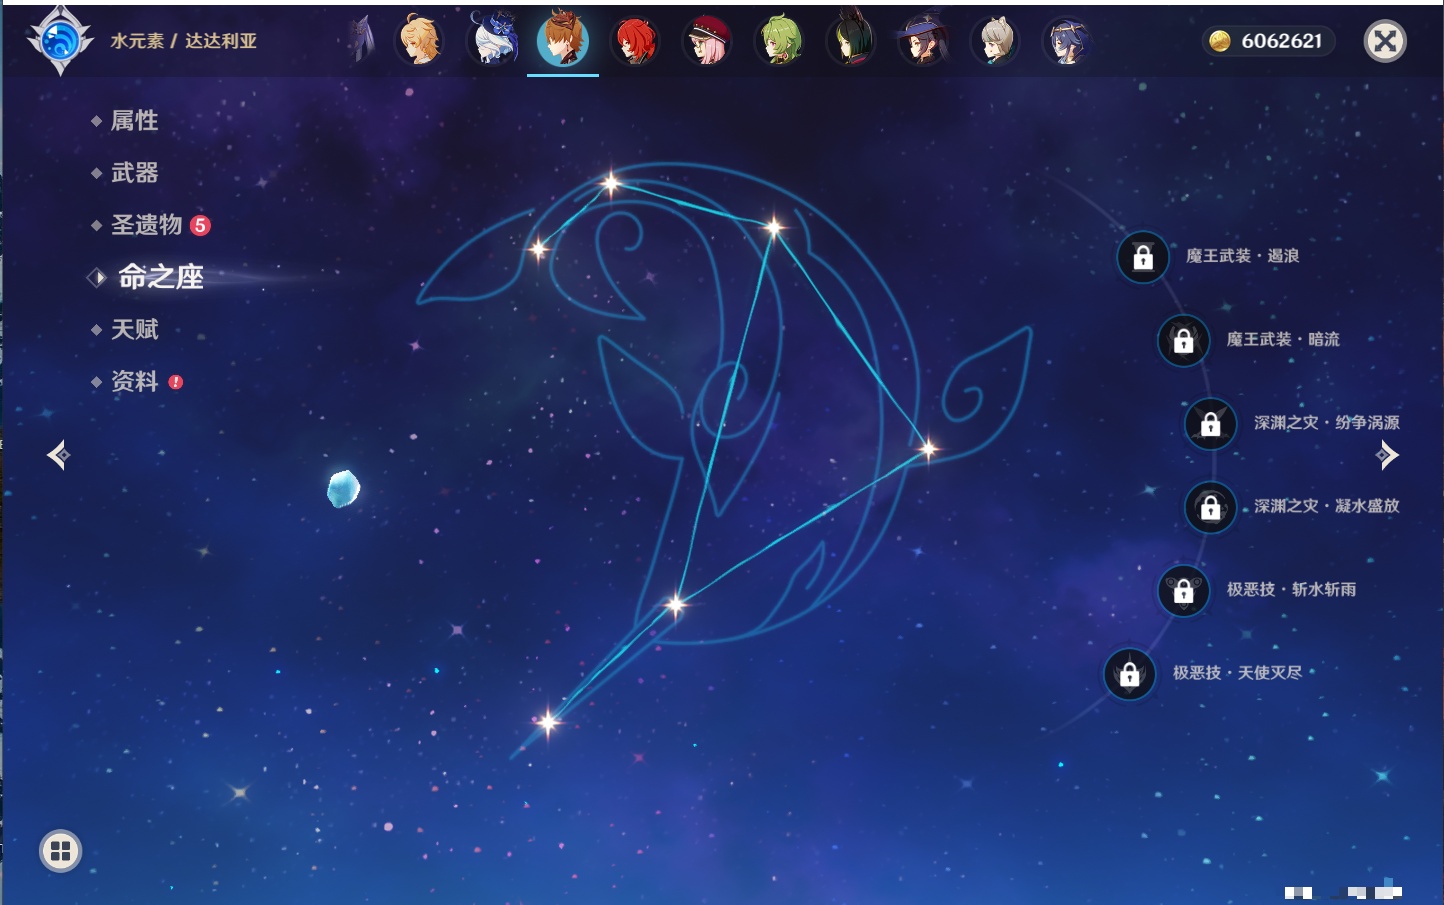Open the 武器 weapon menu
The height and width of the screenshot is (905, 1444).
(x=134, y=173)
